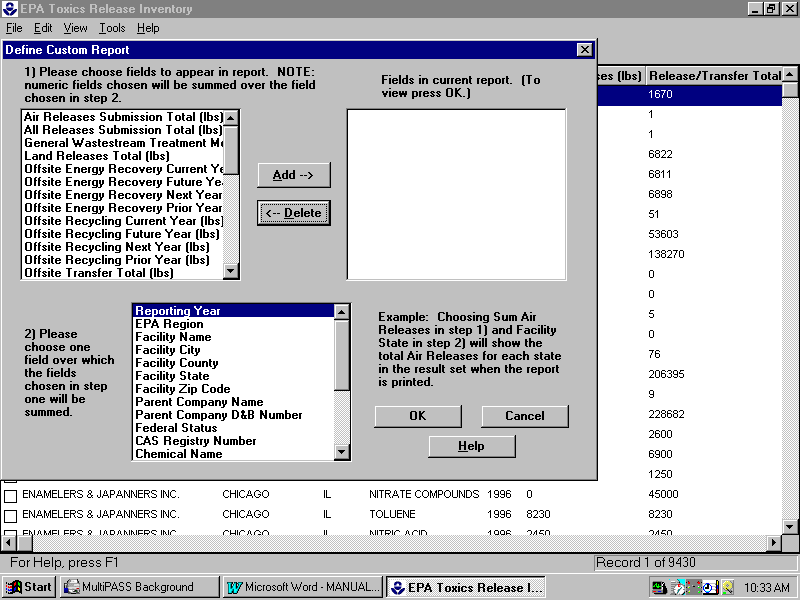Select Land Releases Total (lbs) field
Viewport: 800px width, 600px height.
click(x=97, y=156)
